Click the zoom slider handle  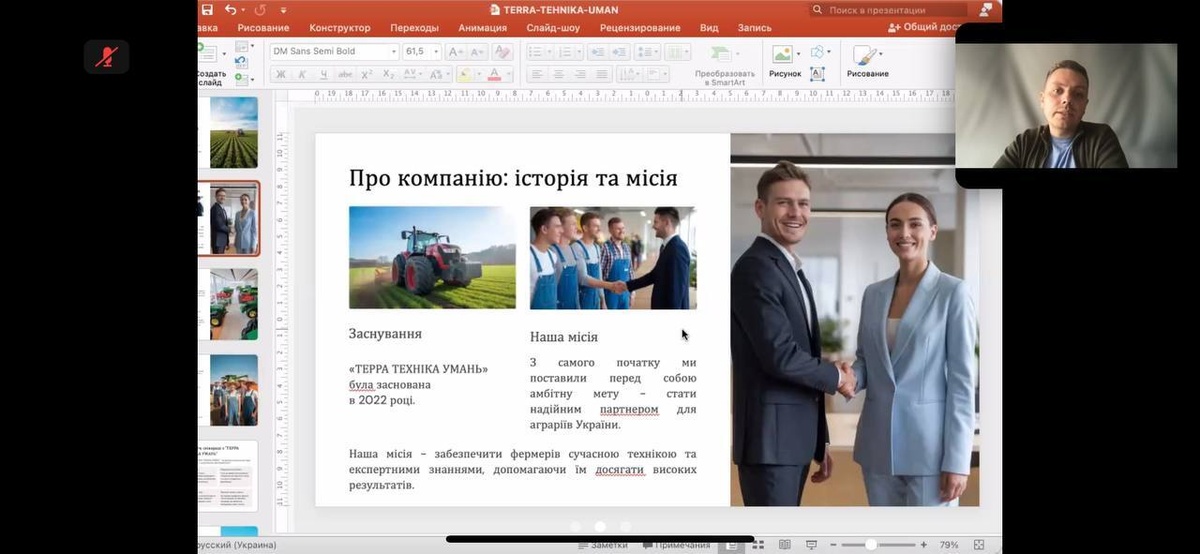tap(871, 545)
